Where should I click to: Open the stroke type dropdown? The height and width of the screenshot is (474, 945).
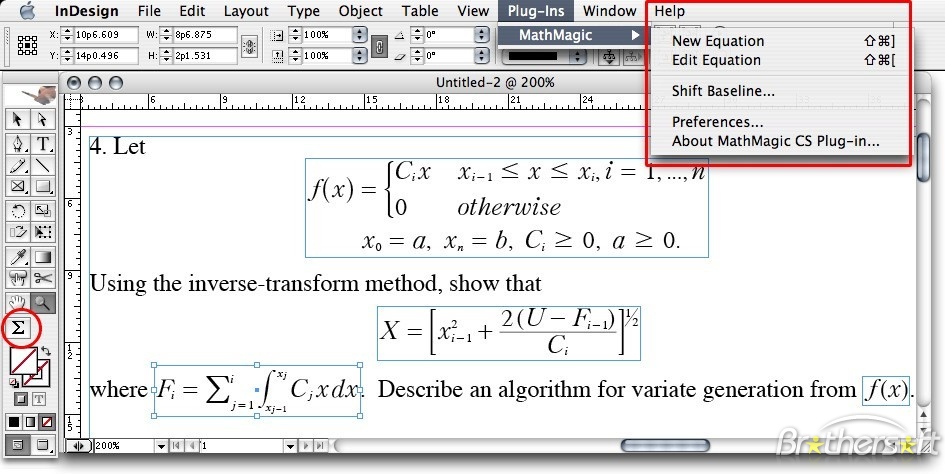tap(578, 56)
